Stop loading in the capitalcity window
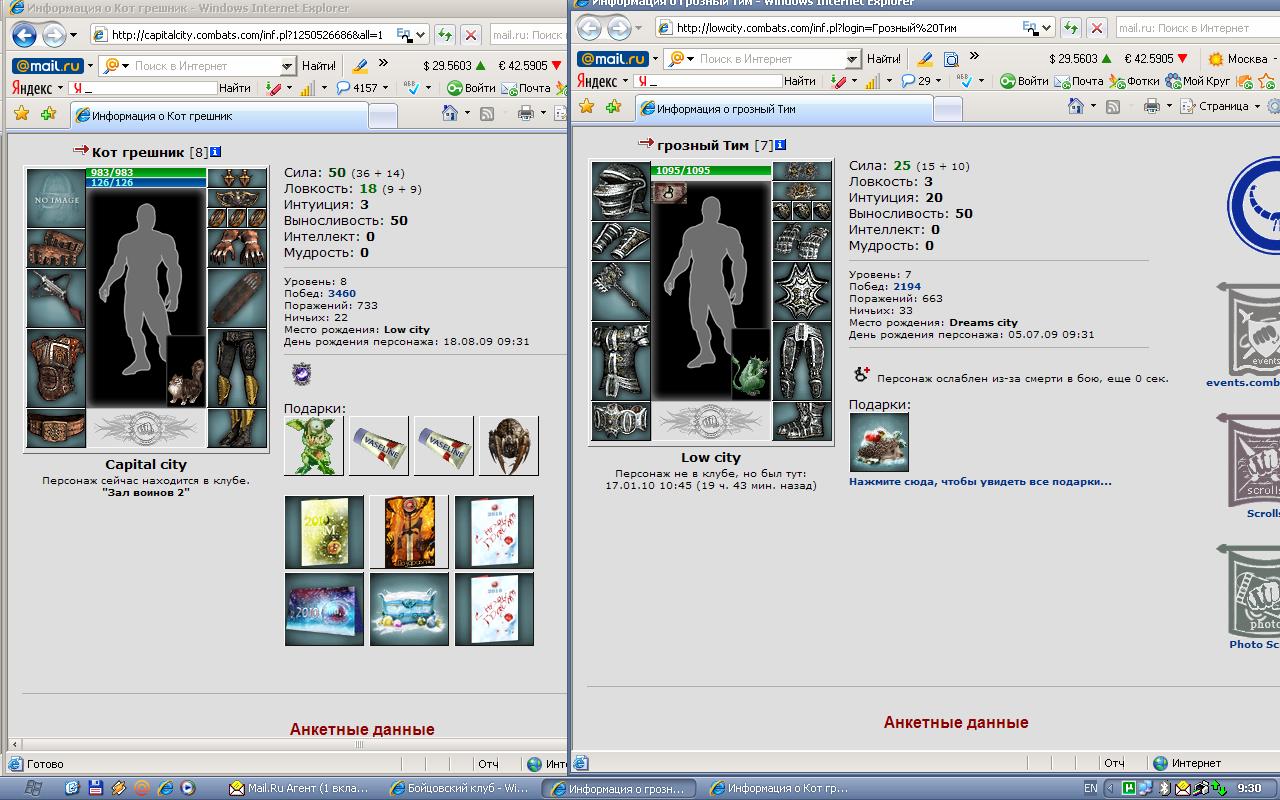The image size is (1280, 800). [x=471, y=35]
